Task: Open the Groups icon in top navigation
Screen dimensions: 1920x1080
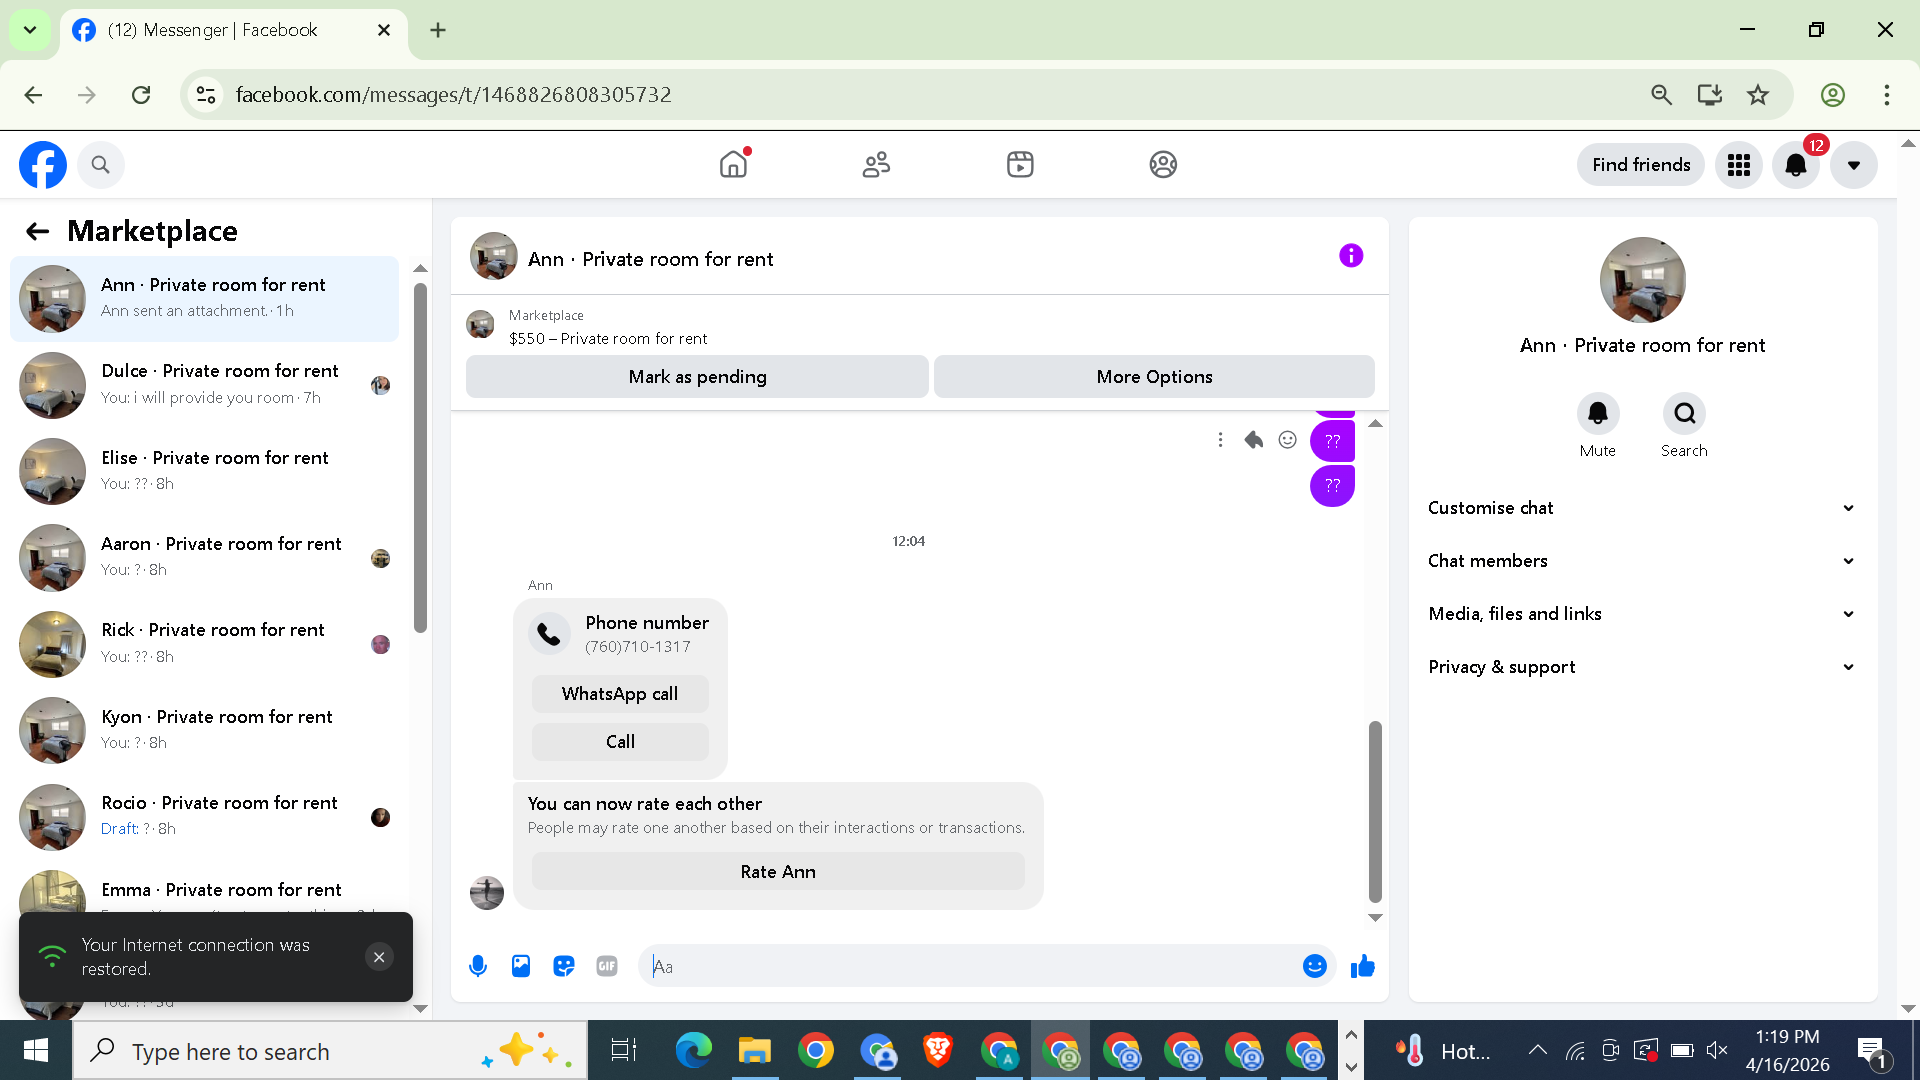Action: pos(1163,164)
